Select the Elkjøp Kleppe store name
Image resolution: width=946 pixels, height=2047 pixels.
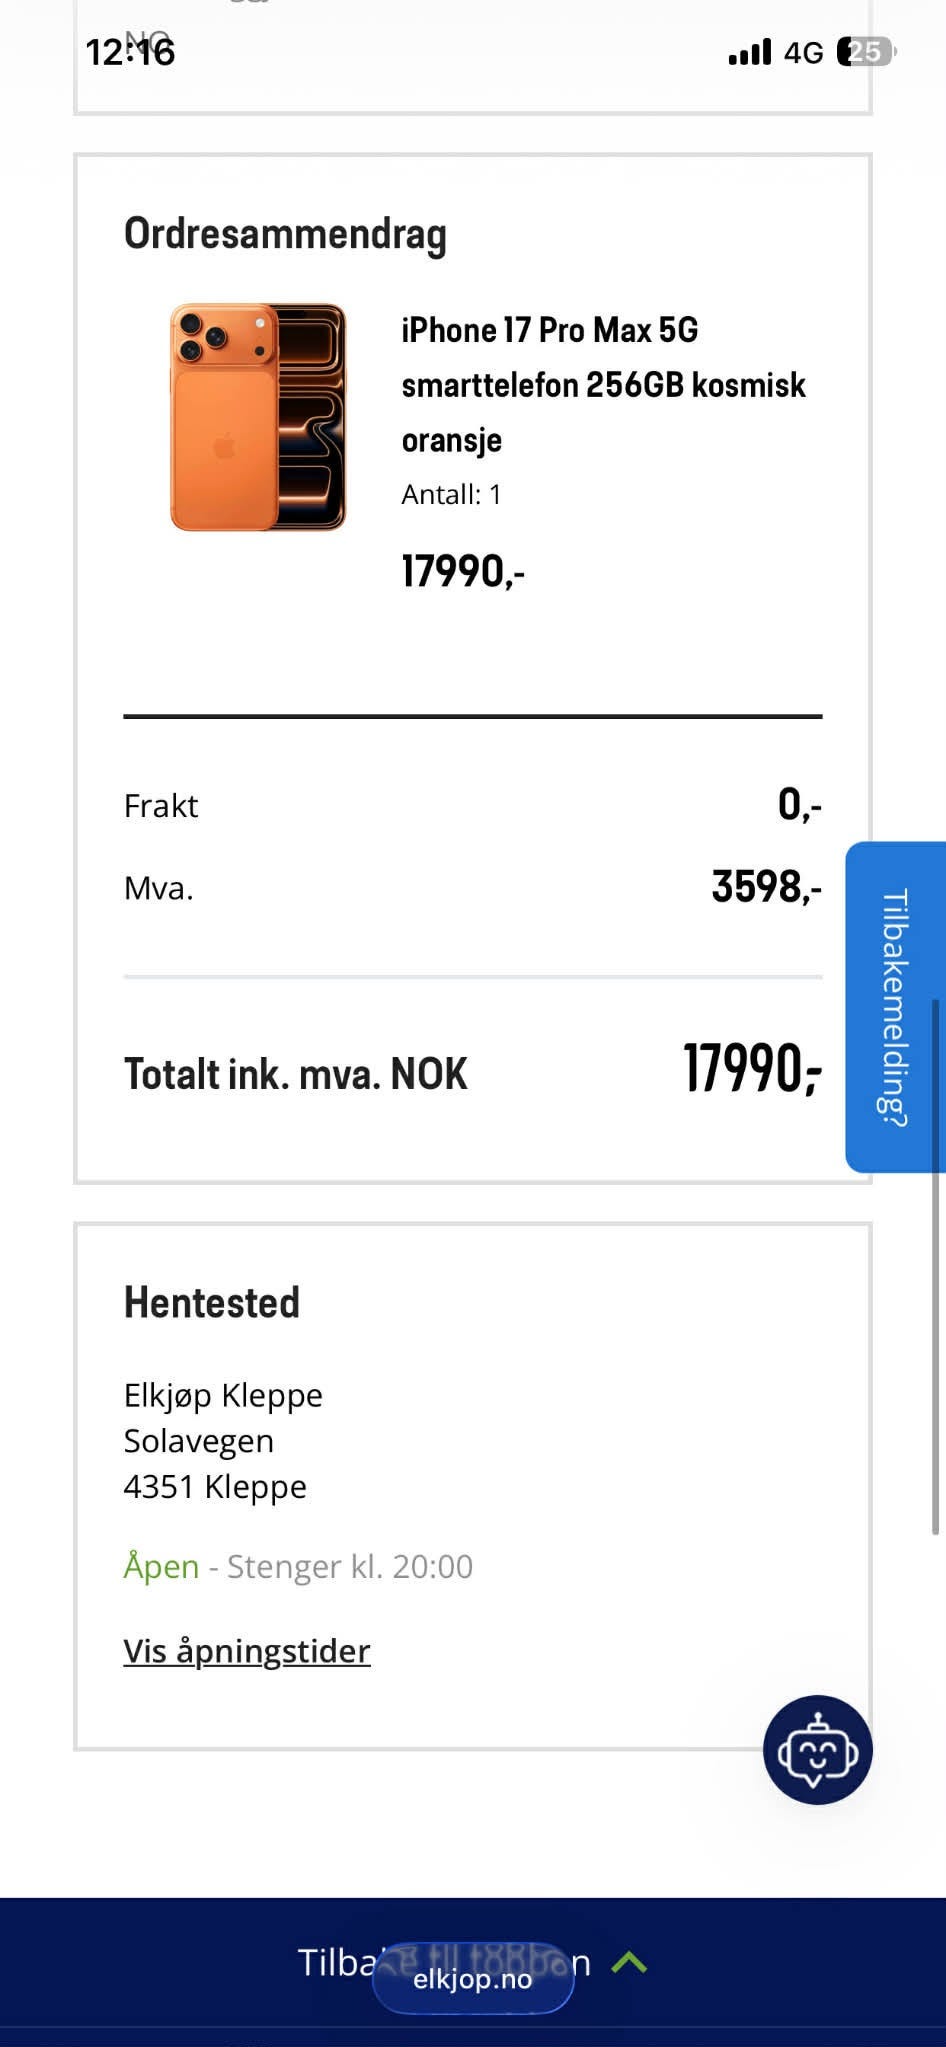tap(223, 1395)
